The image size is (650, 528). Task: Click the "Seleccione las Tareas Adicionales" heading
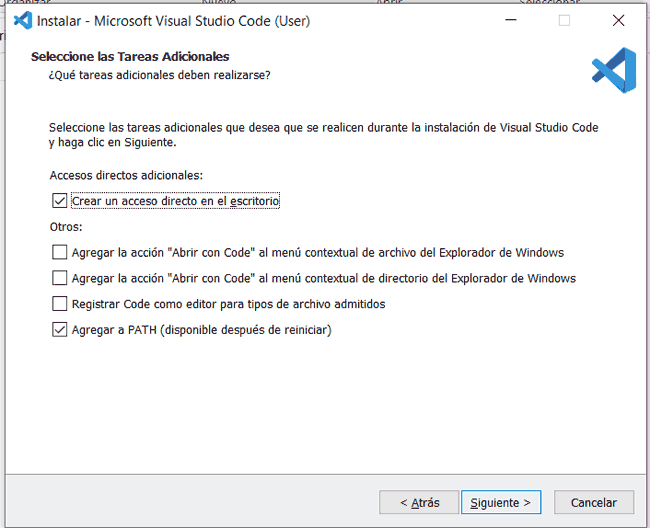click(130, 57)
